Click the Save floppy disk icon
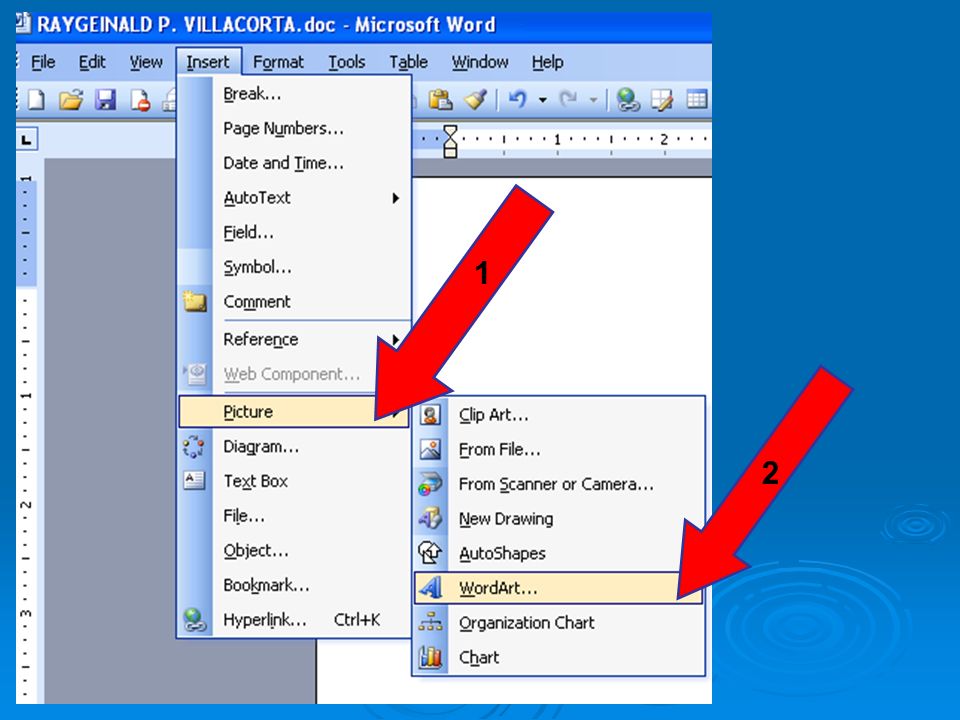960x720 pixels. [105, 99]
